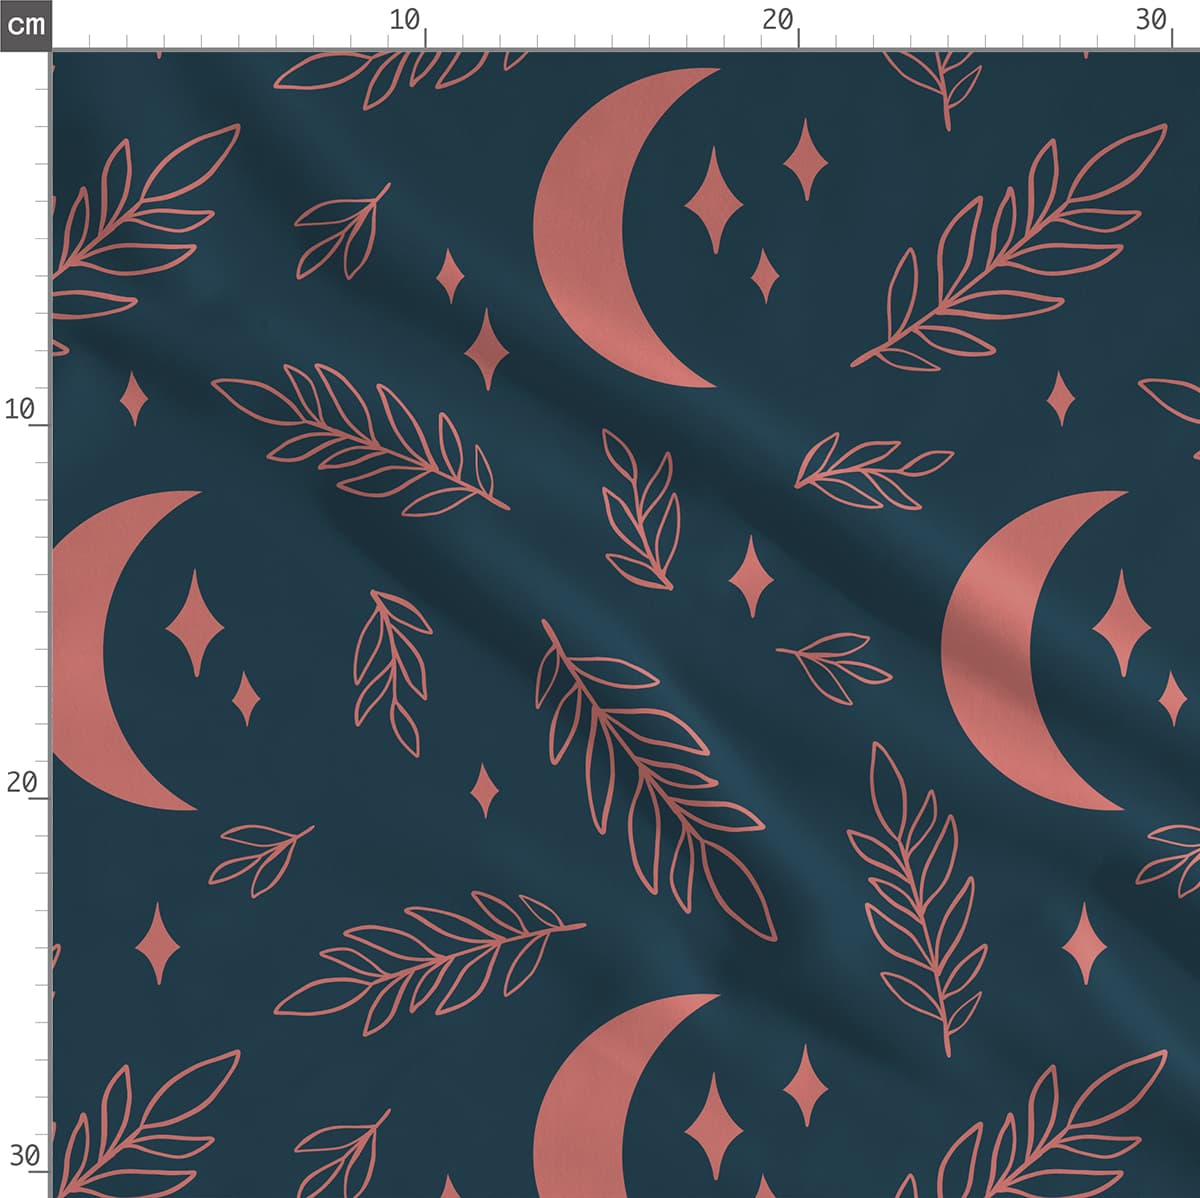The image size is (1200, 1198).
Task: Select the 30 label on the horizontal ruler
Action: point(1151,19)
